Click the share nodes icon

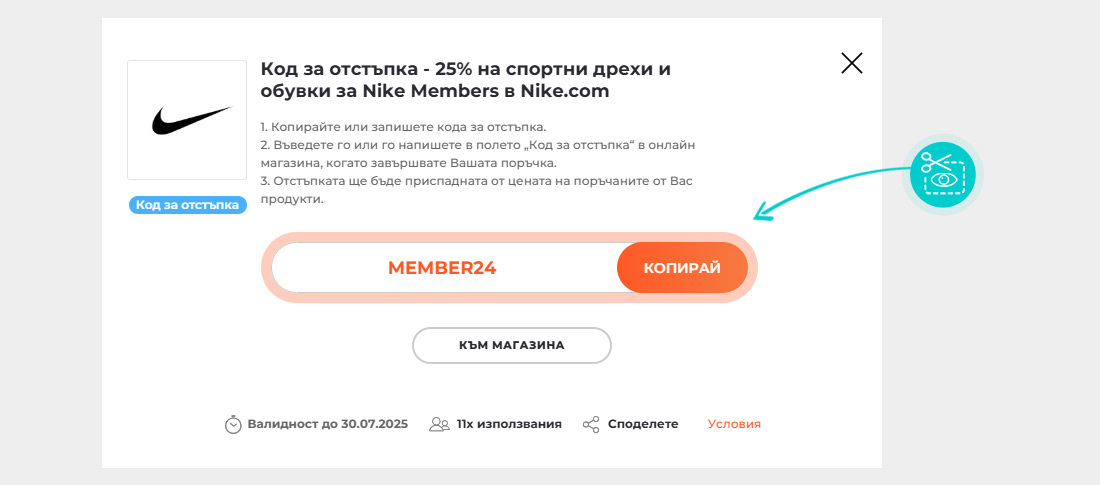tap(591, 425)
